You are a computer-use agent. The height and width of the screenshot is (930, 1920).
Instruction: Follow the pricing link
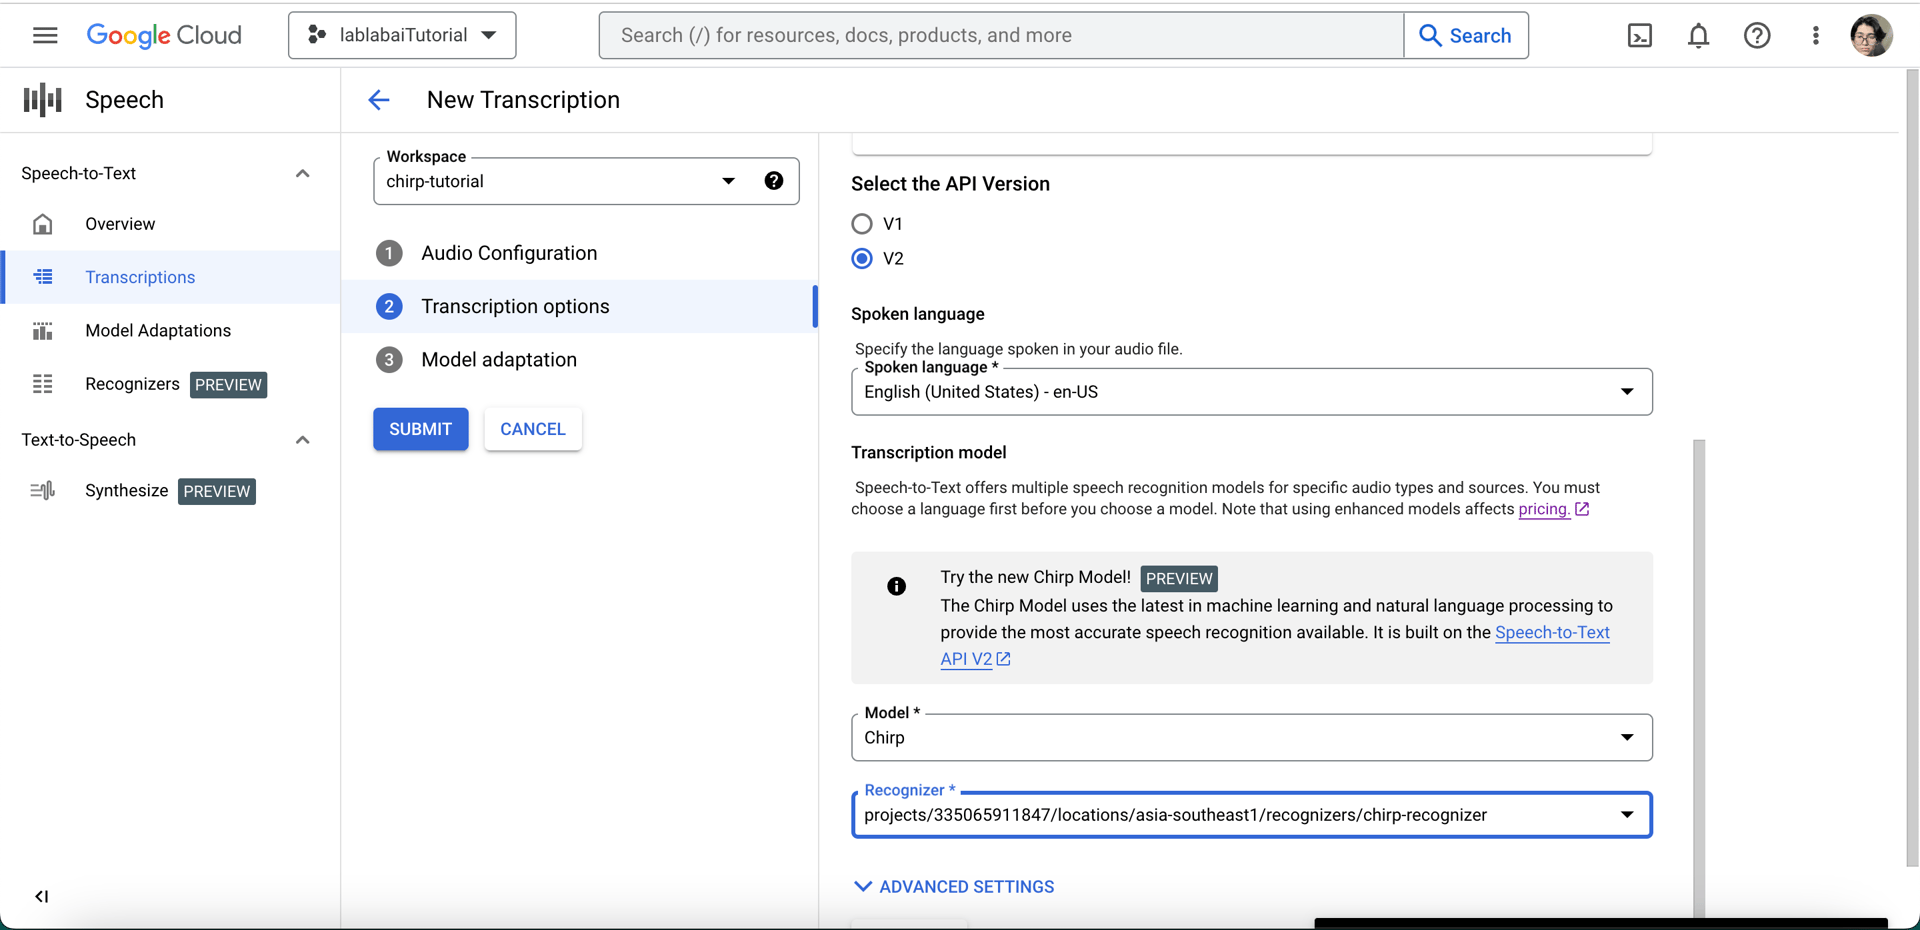pos(1543,509)
